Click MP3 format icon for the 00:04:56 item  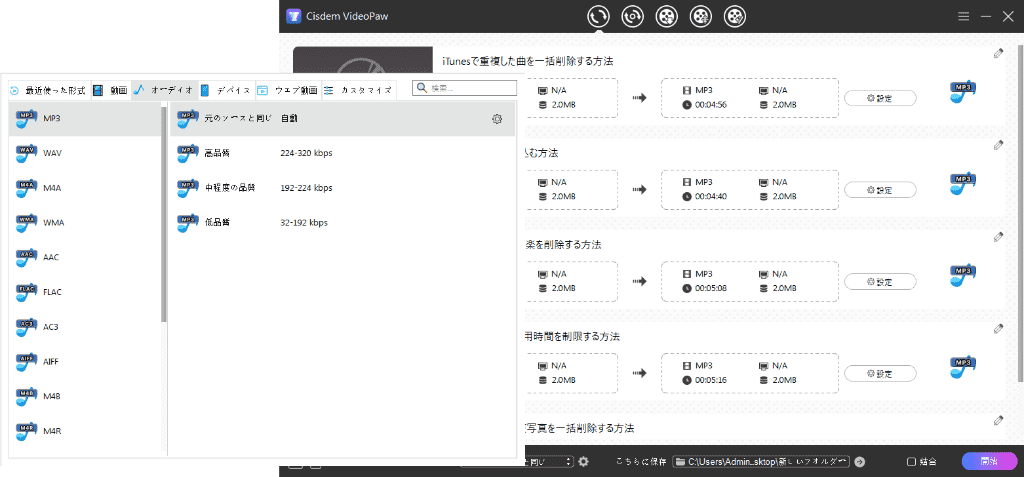pyautogui.click(x=962, y=92)
